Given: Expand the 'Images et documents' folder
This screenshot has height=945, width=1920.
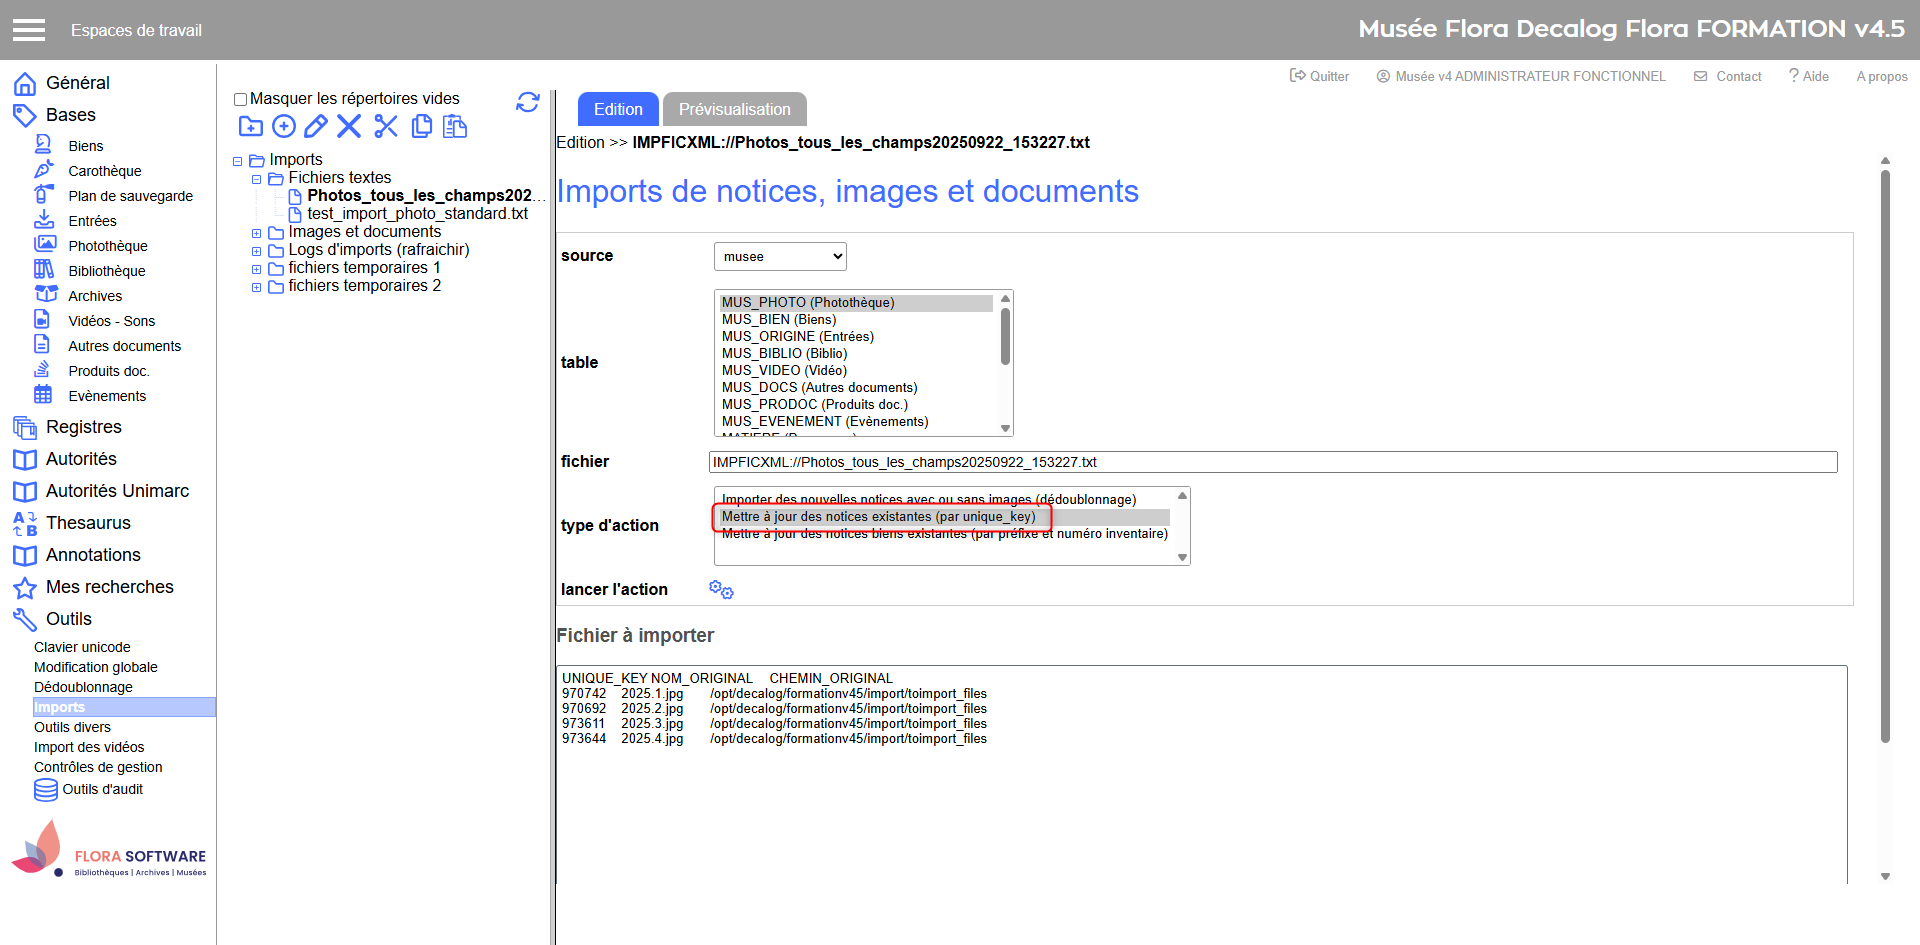Looking at the screenshot, I should coord(257,233).
